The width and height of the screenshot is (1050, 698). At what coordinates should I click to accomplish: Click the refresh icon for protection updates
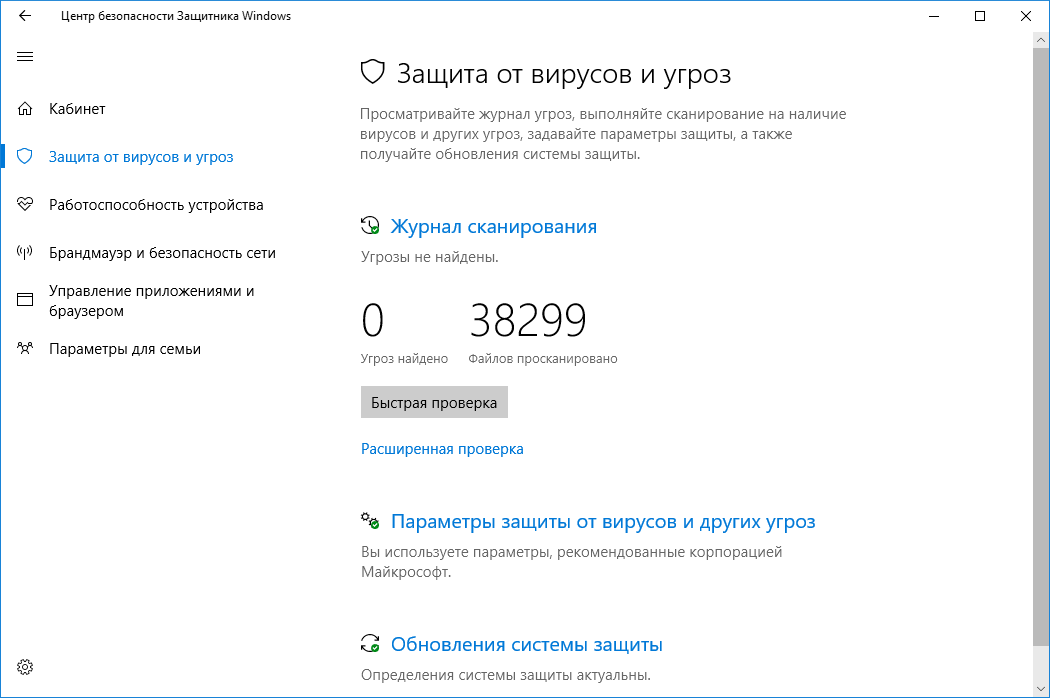click(x=369, y=643)
